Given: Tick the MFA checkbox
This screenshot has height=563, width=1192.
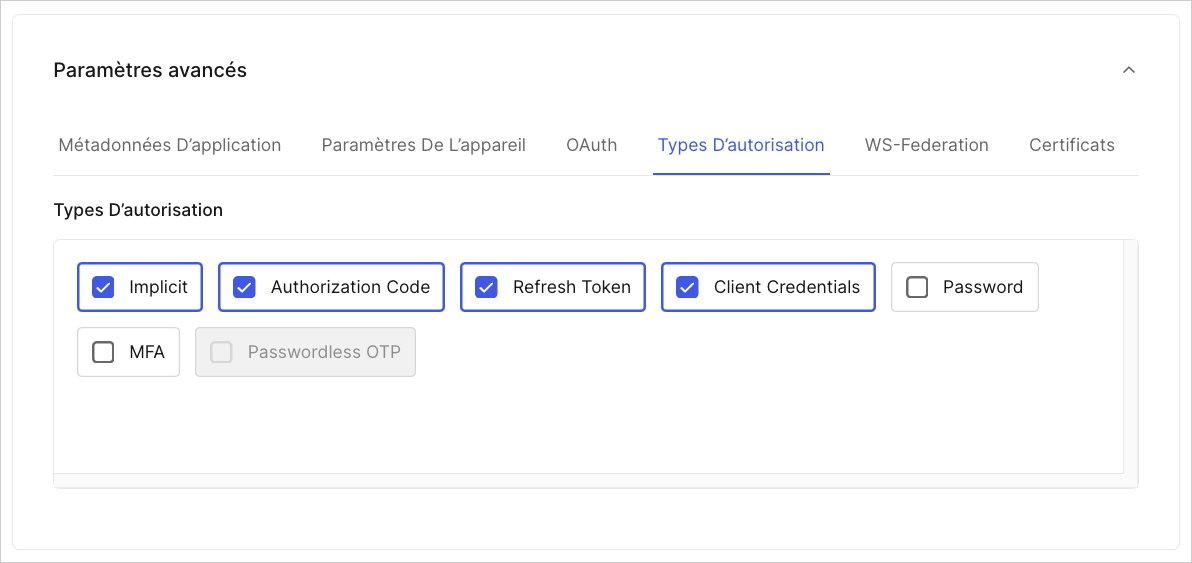Looking at the screenshot, I should pyautogui.click(x=103, y=352).
